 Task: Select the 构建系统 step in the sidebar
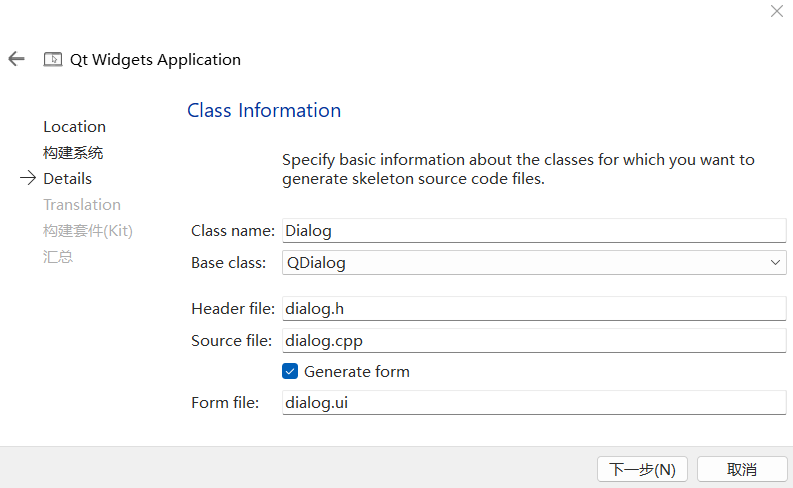pos(73,153)
